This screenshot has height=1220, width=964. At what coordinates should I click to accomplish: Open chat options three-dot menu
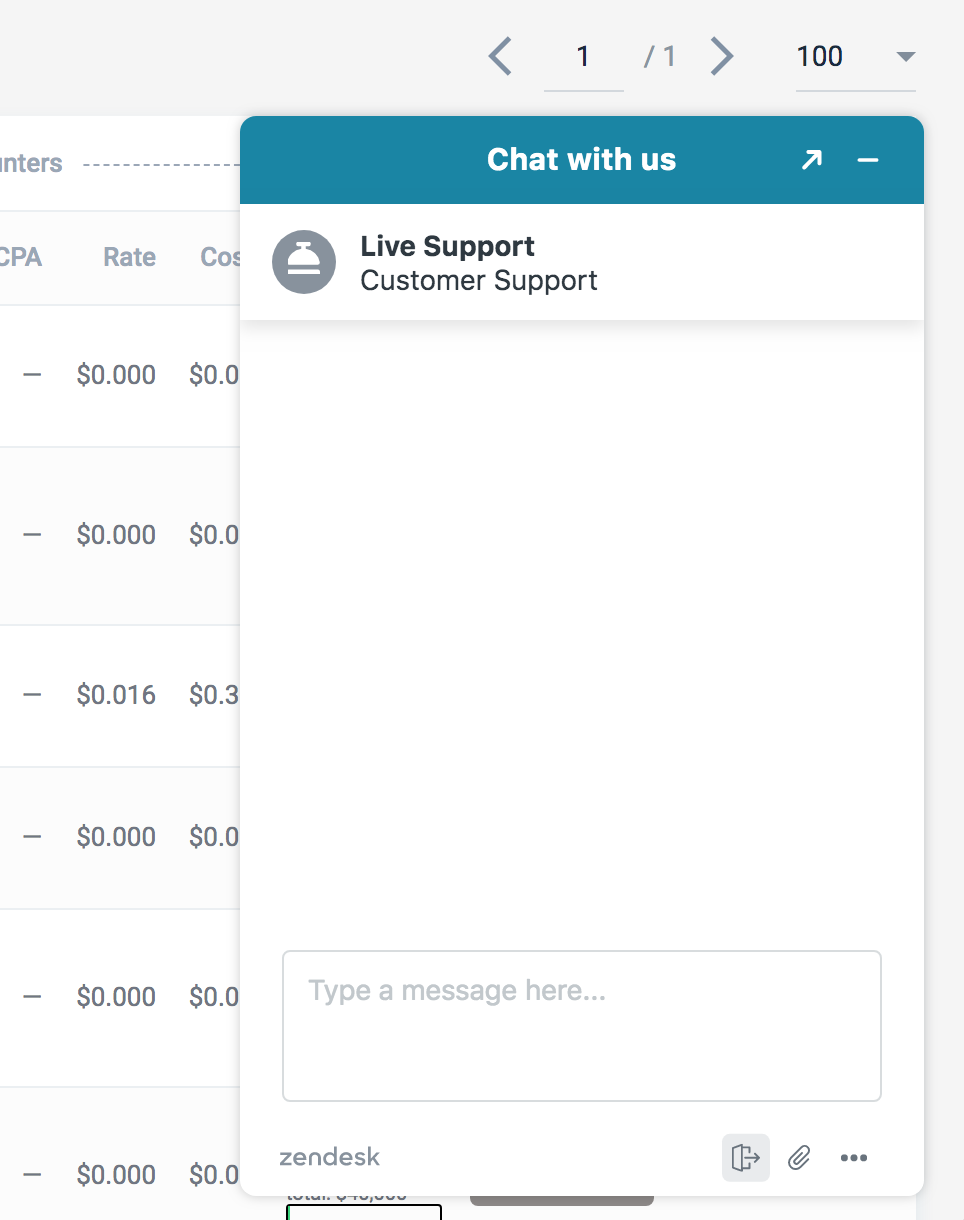(854, 1158)
